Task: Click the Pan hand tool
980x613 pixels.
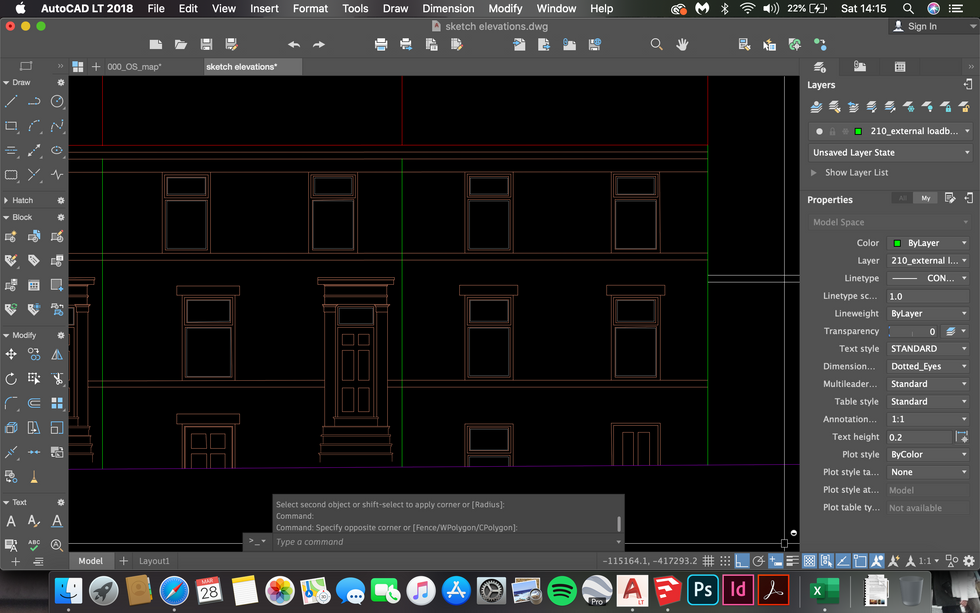Action: pos(682,44)
